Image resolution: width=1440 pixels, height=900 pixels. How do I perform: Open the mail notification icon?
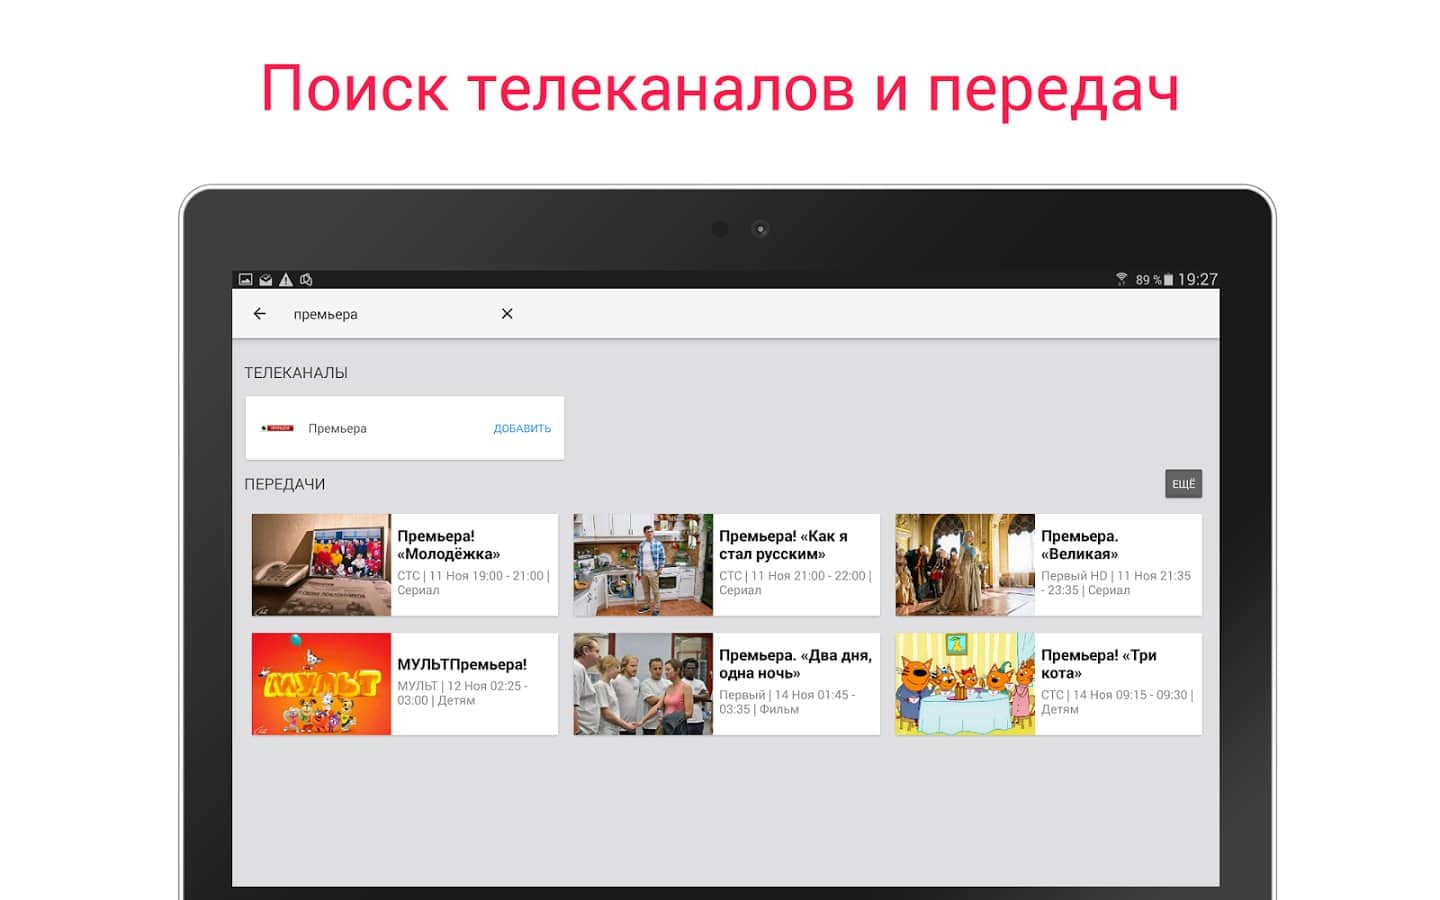266,280
